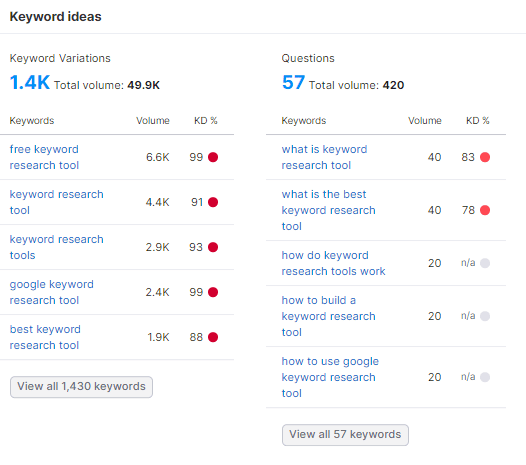Open 'how do keyword research tools work'
Viewport: 526px width, 465px height.
[333, 263]
